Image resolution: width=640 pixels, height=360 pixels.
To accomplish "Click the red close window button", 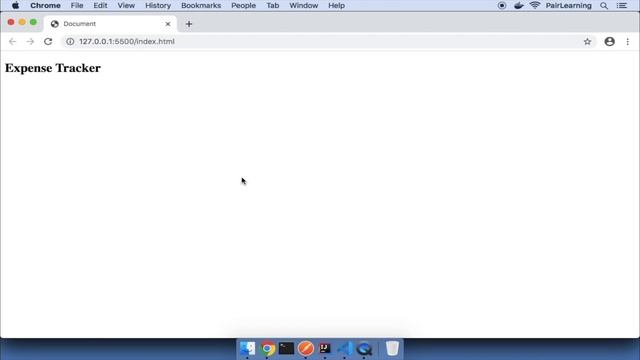I will pyautogui.click(x=11, y=22).
